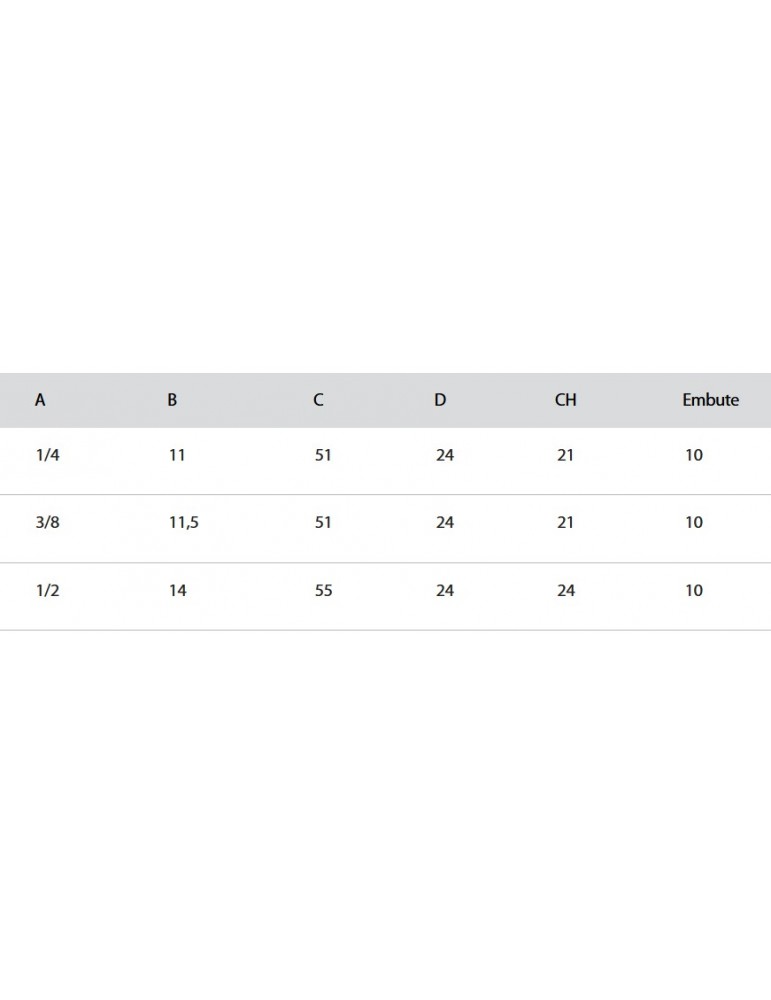Screen dimensions: 771x1000
Task: Select the 11,5 value in column B
Action: pyautogui.click(x=183, y=522)
